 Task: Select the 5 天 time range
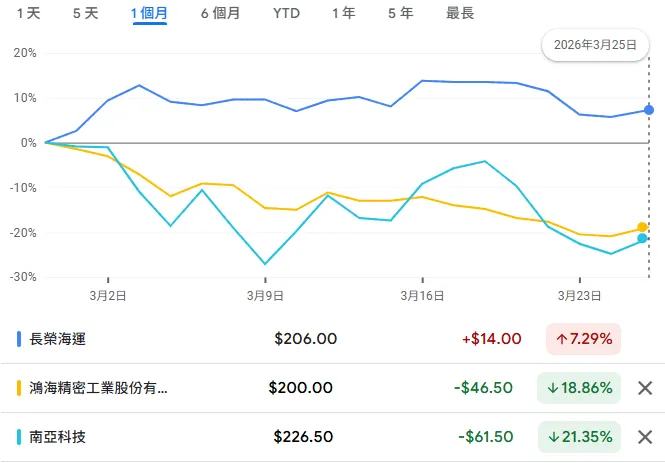86,14
